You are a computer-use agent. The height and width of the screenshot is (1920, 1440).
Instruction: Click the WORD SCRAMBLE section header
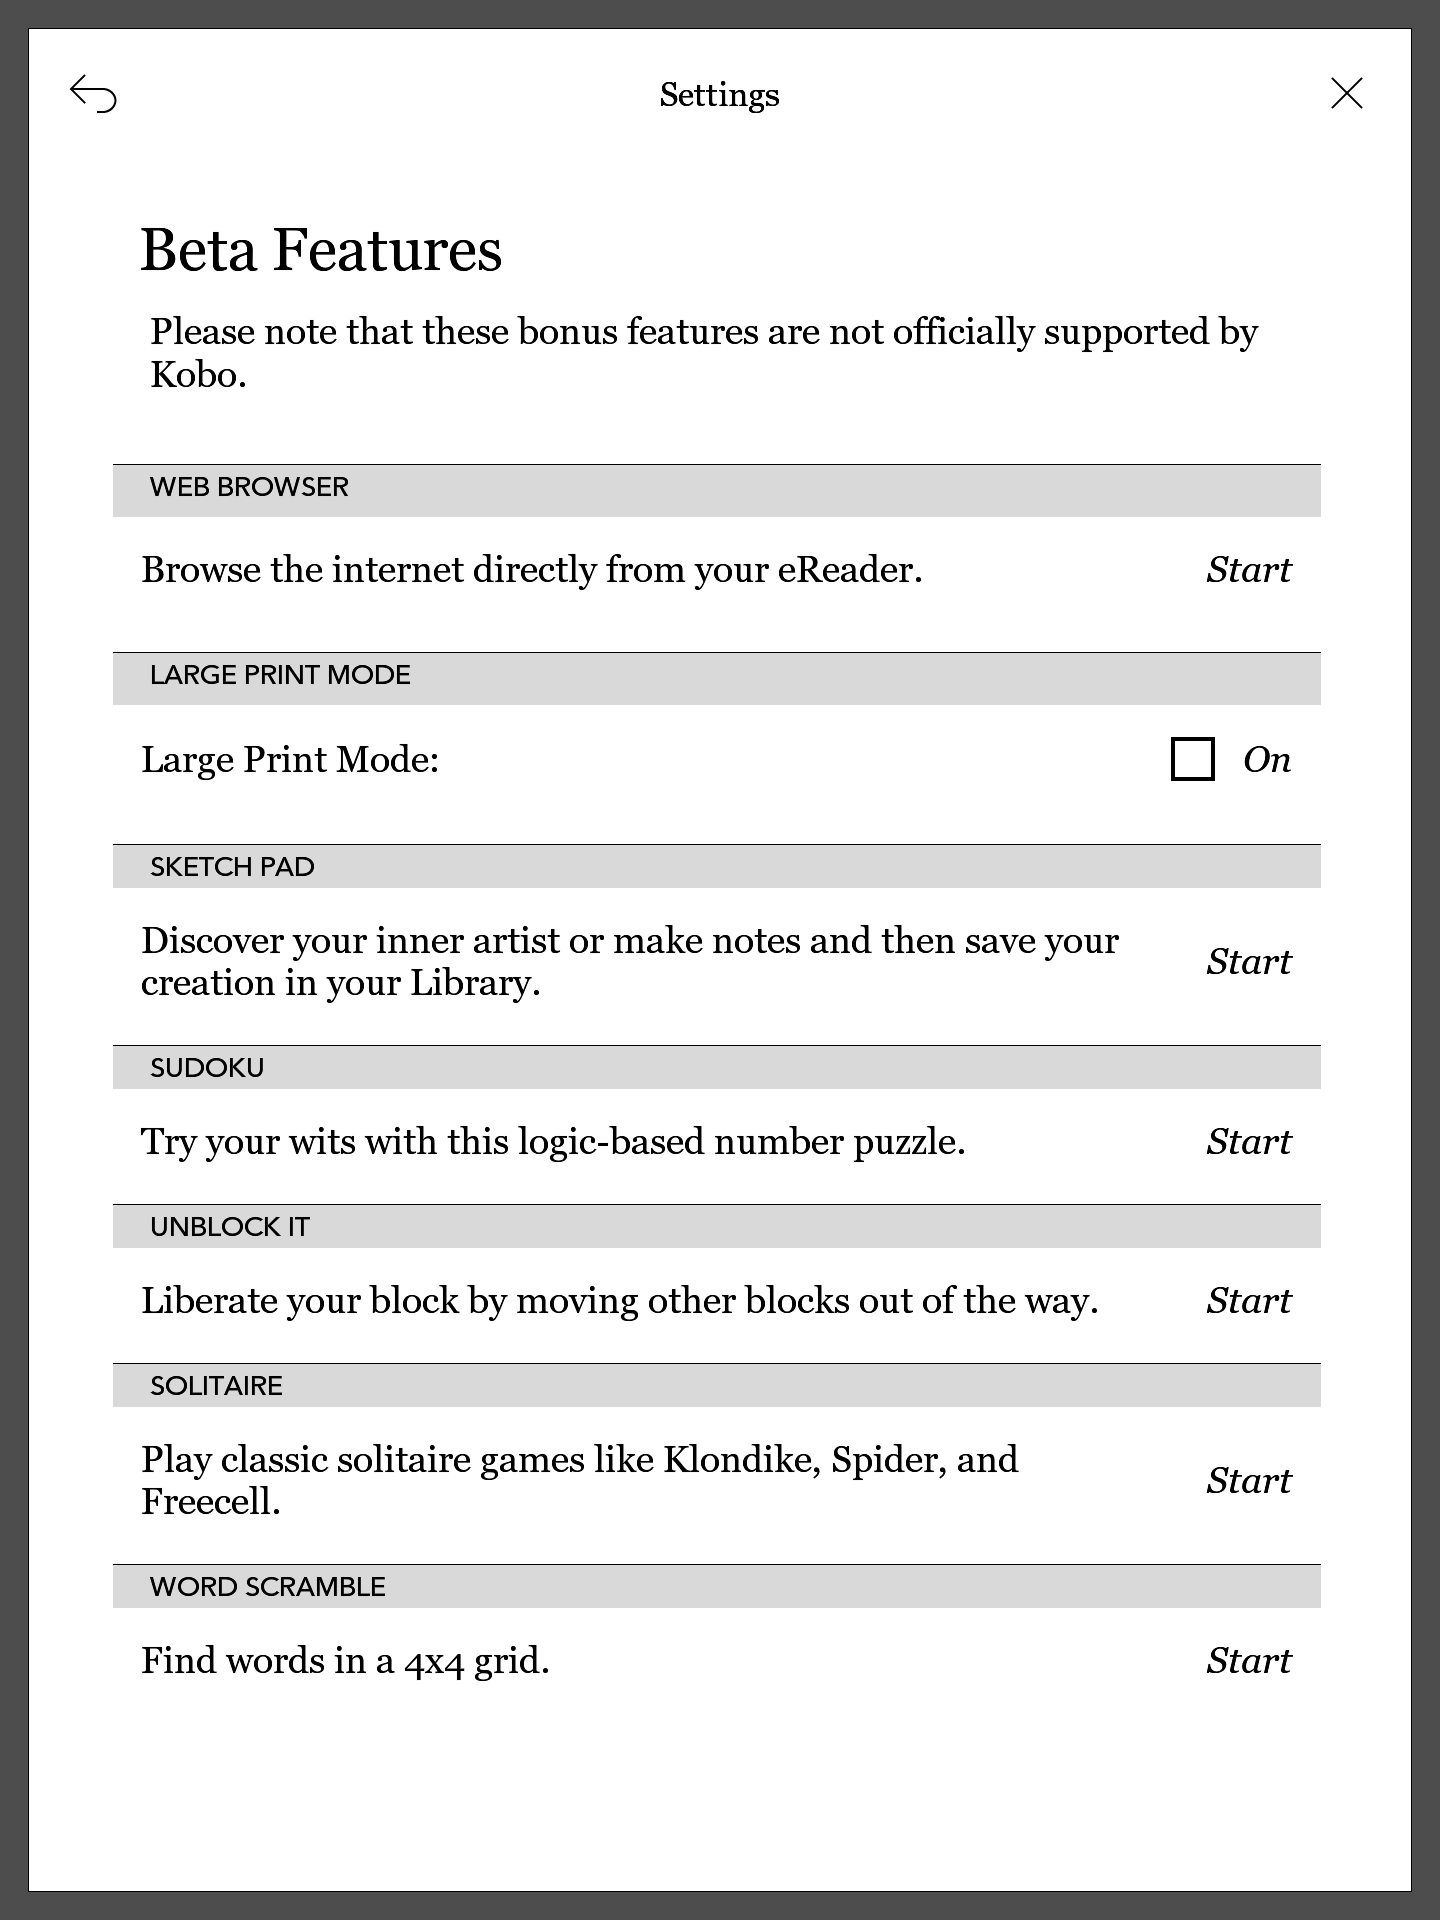(x=267, y=1587)
